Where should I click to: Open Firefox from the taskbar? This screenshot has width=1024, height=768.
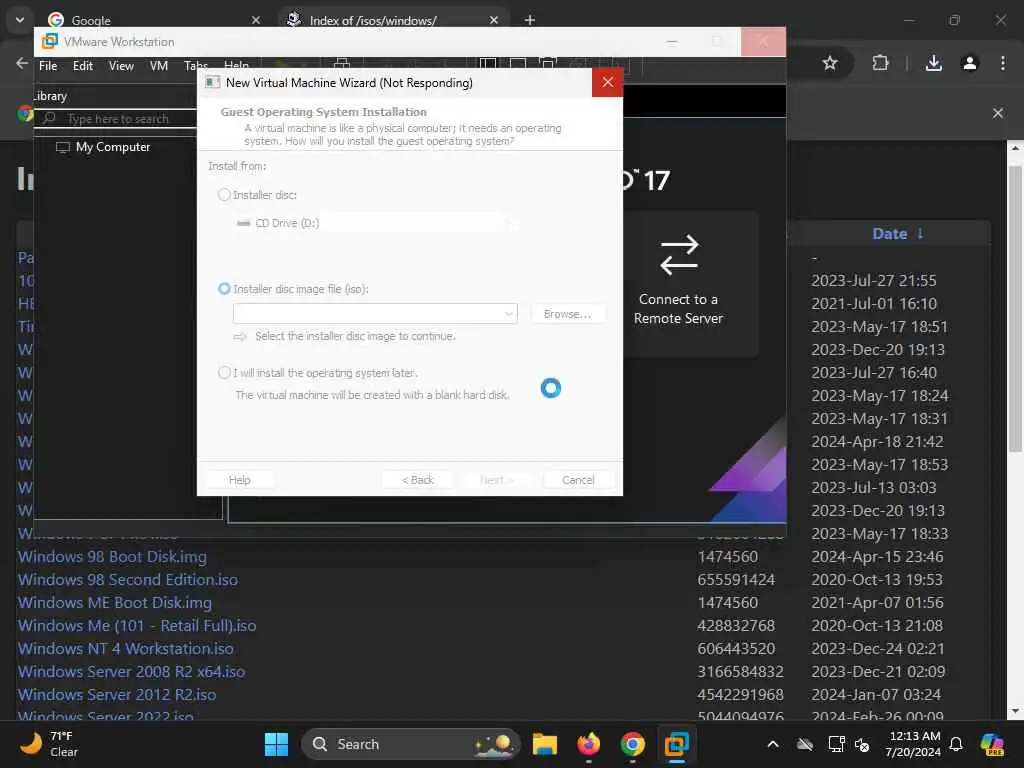click(588, 744)
